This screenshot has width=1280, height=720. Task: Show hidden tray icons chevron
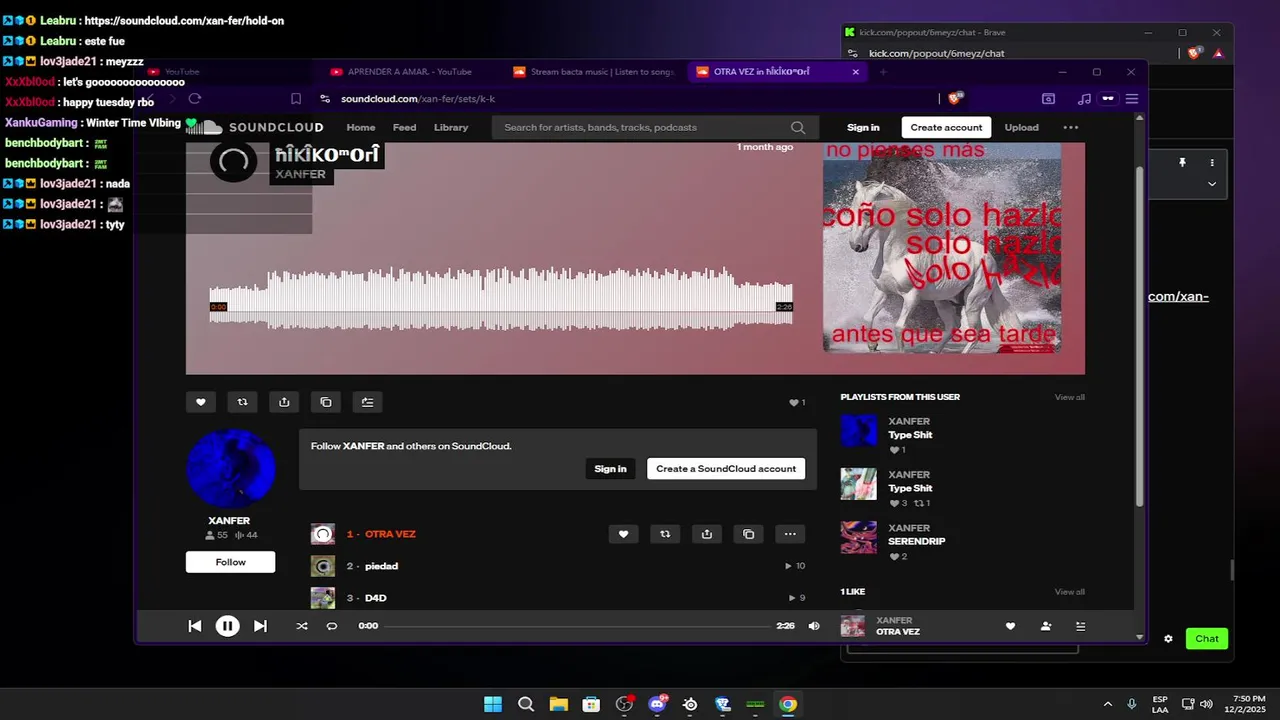pyautogui.click(x=1107, y=704)
